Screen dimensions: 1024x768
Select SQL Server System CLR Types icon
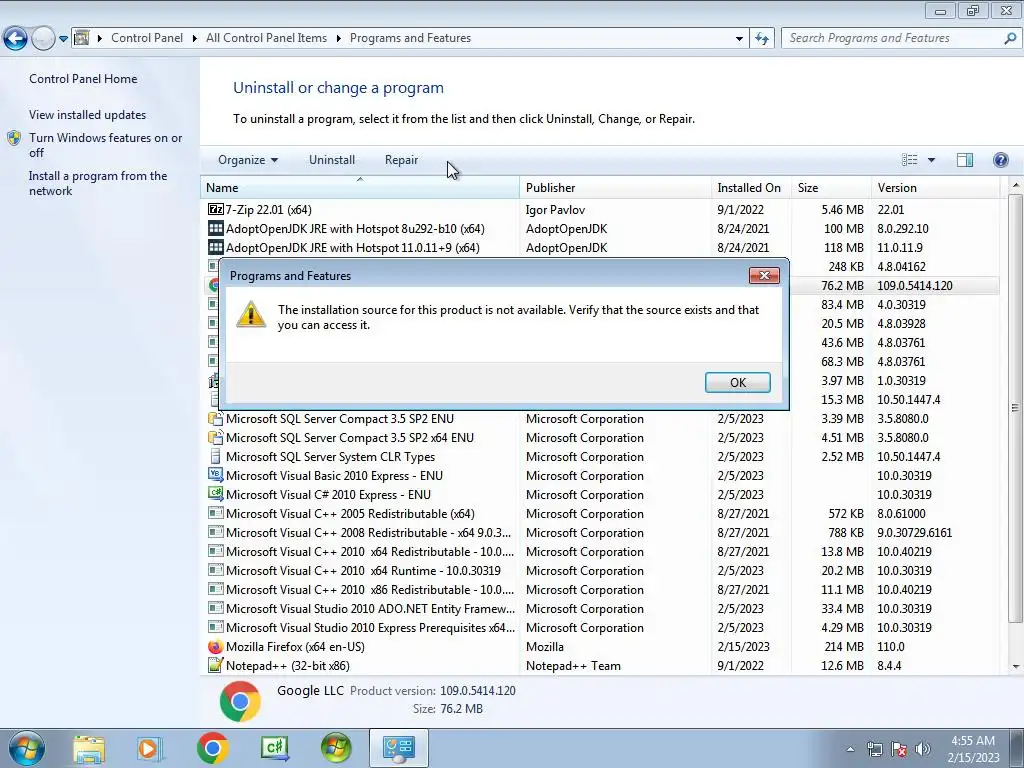click(x=216, y=456)
